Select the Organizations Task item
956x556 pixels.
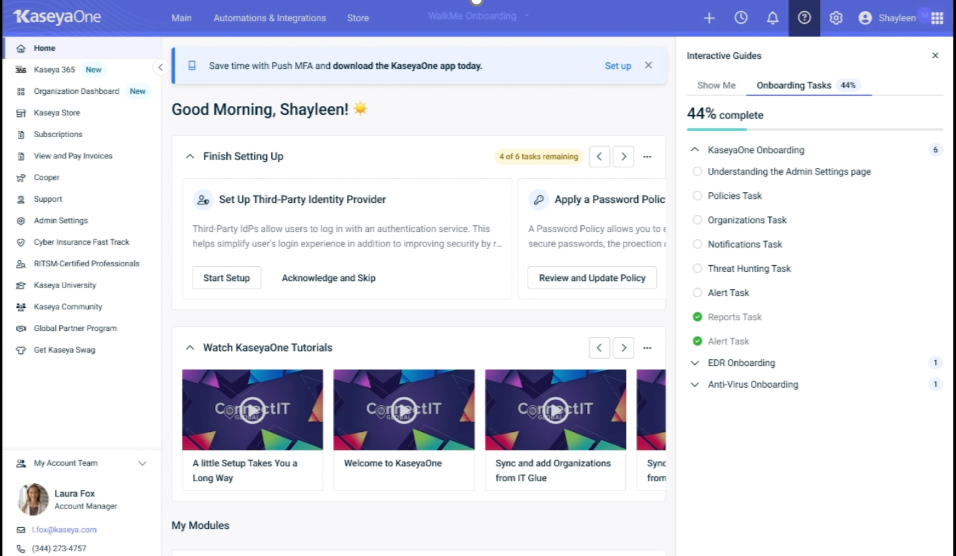tap(747, 220)
